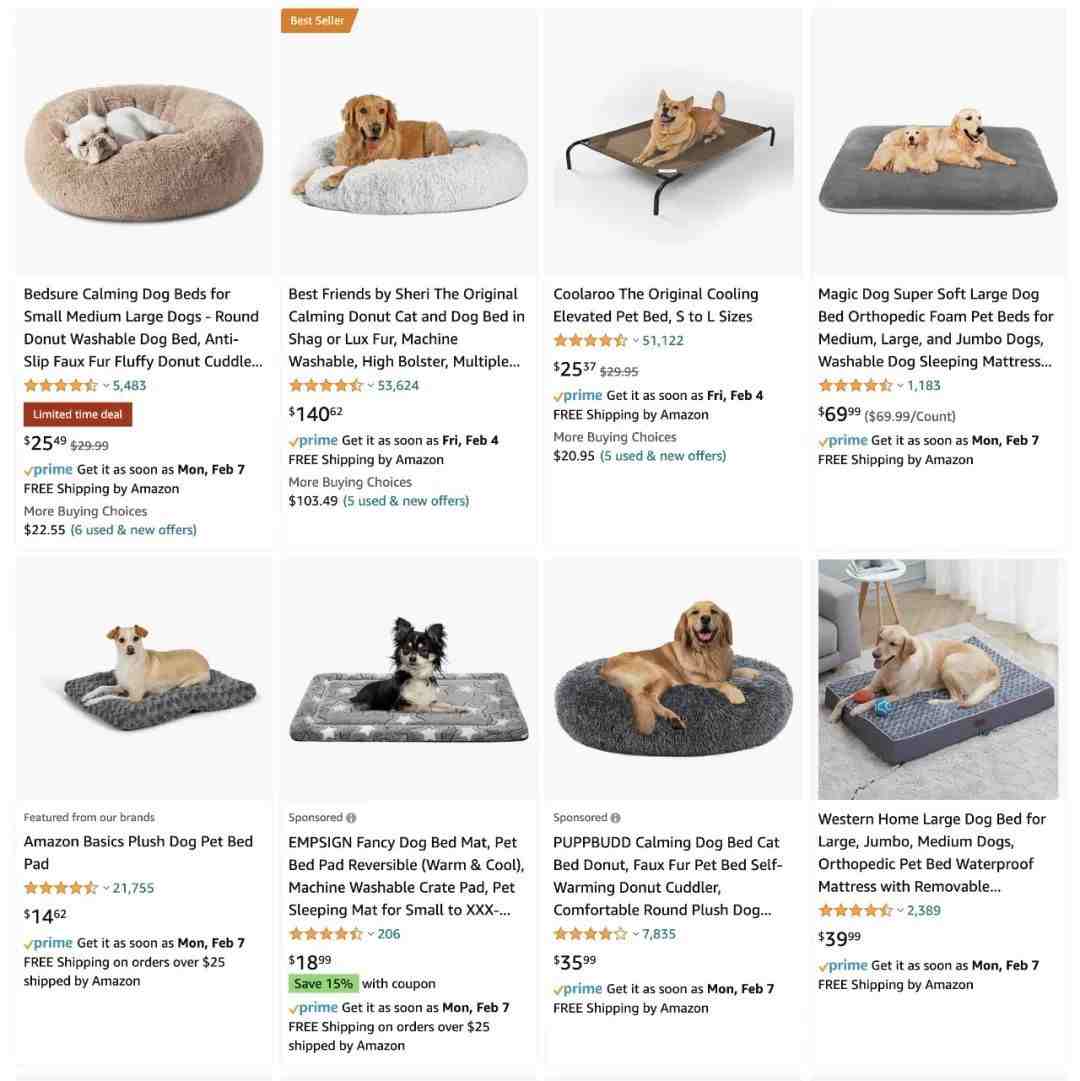Click the Save 15% coupon badge
The image size is (1080, 1081).
point(323,984)
